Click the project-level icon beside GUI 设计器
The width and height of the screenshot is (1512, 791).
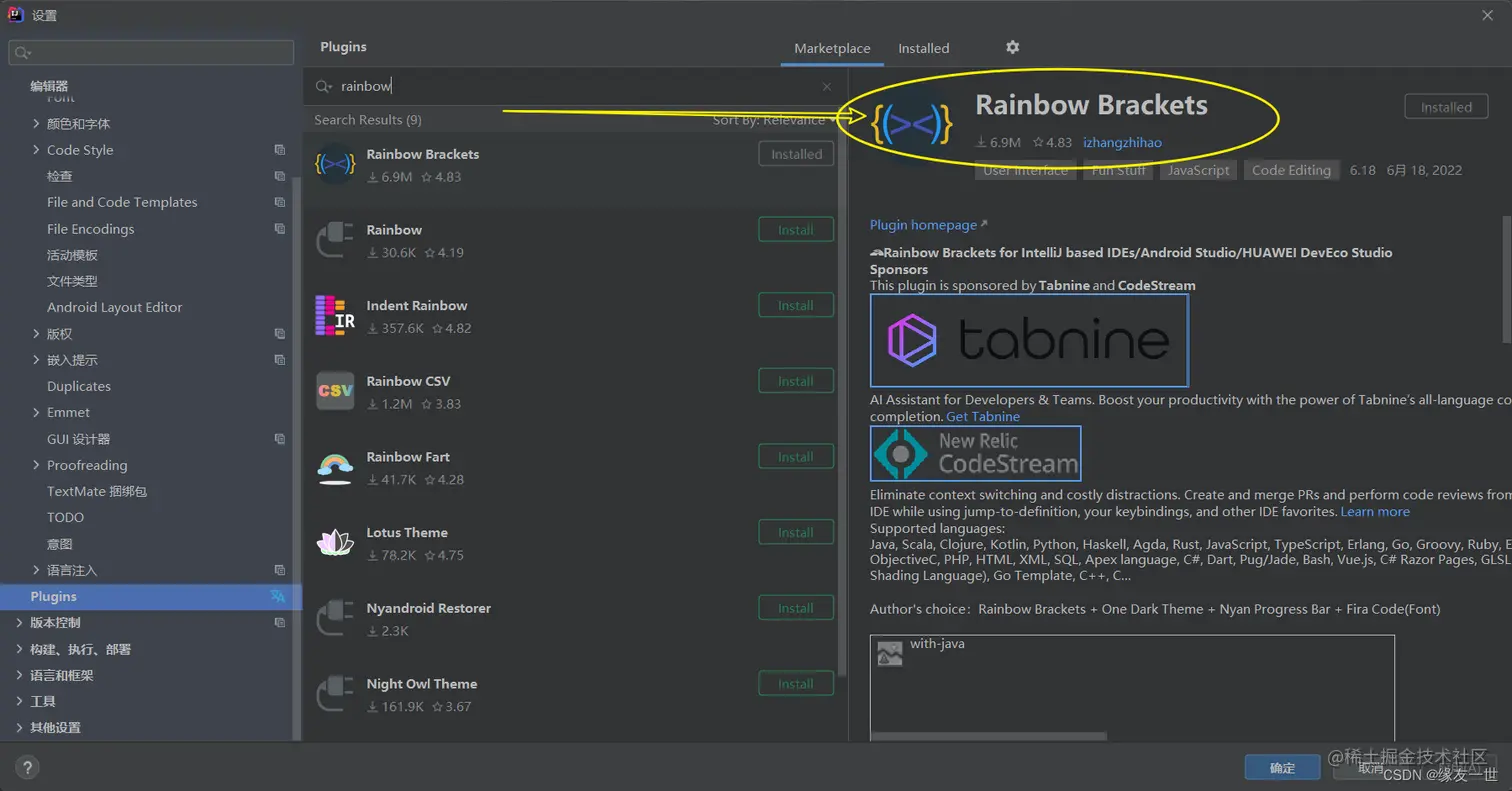(x=280, y=439)
